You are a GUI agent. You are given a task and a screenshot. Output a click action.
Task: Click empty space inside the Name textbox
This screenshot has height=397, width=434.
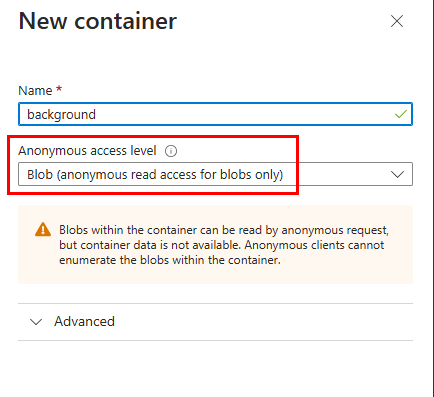243,114
